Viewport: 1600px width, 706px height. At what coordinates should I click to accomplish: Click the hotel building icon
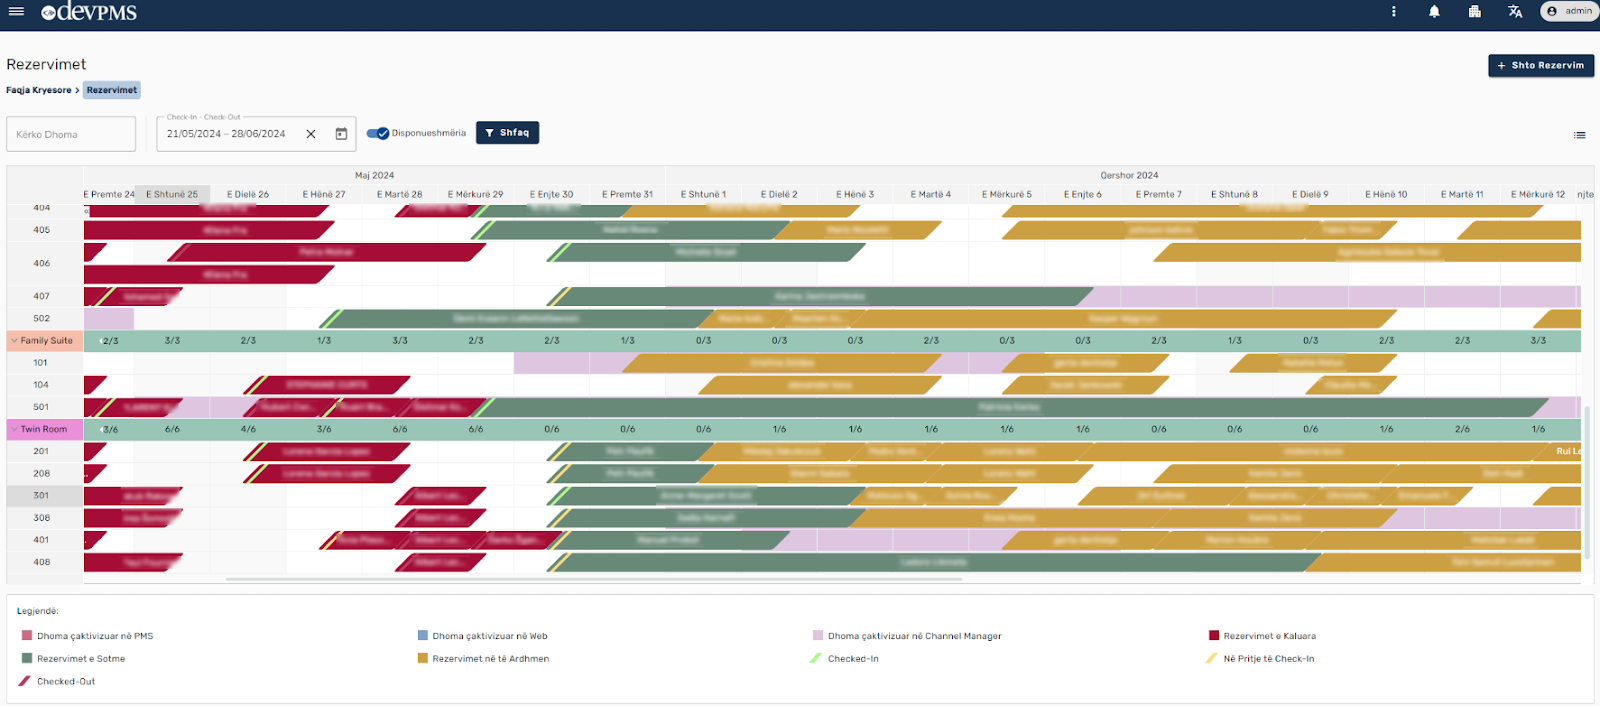(x=1474, y=12)
